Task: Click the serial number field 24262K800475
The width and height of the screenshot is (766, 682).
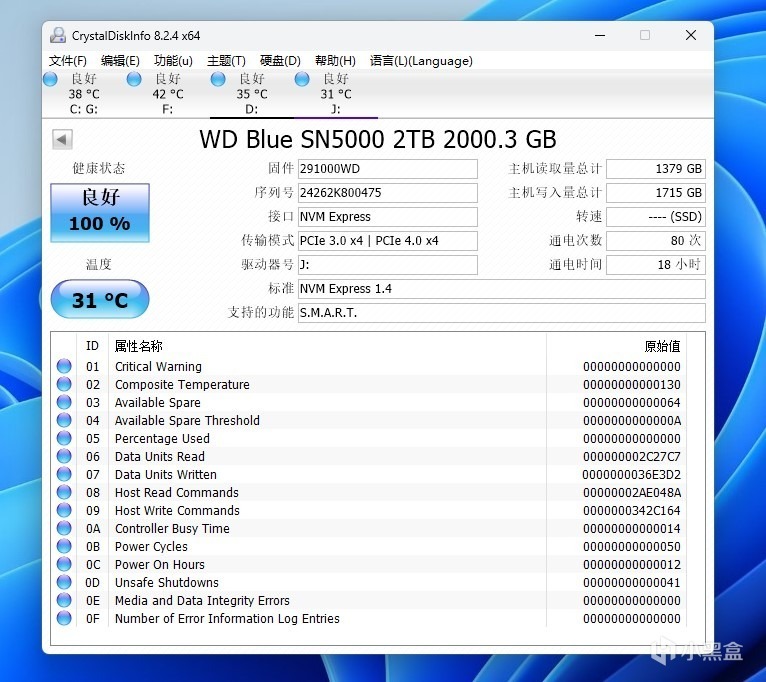Action: click(x=387, y=193)
